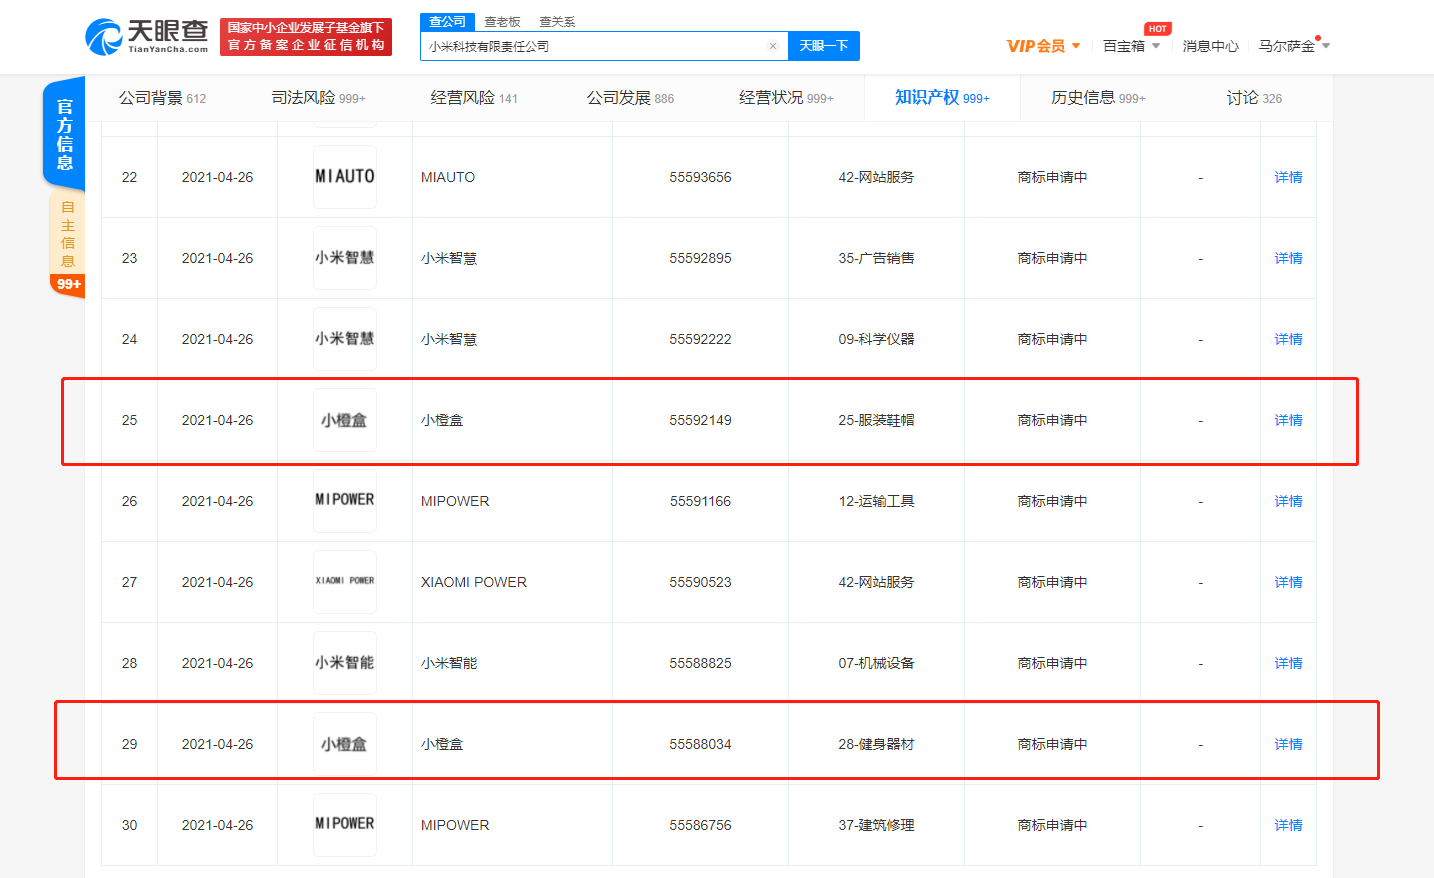This screenshot has height=878, width=1434.
Task: Clear search field with the x icon
Action: (772, 46)
